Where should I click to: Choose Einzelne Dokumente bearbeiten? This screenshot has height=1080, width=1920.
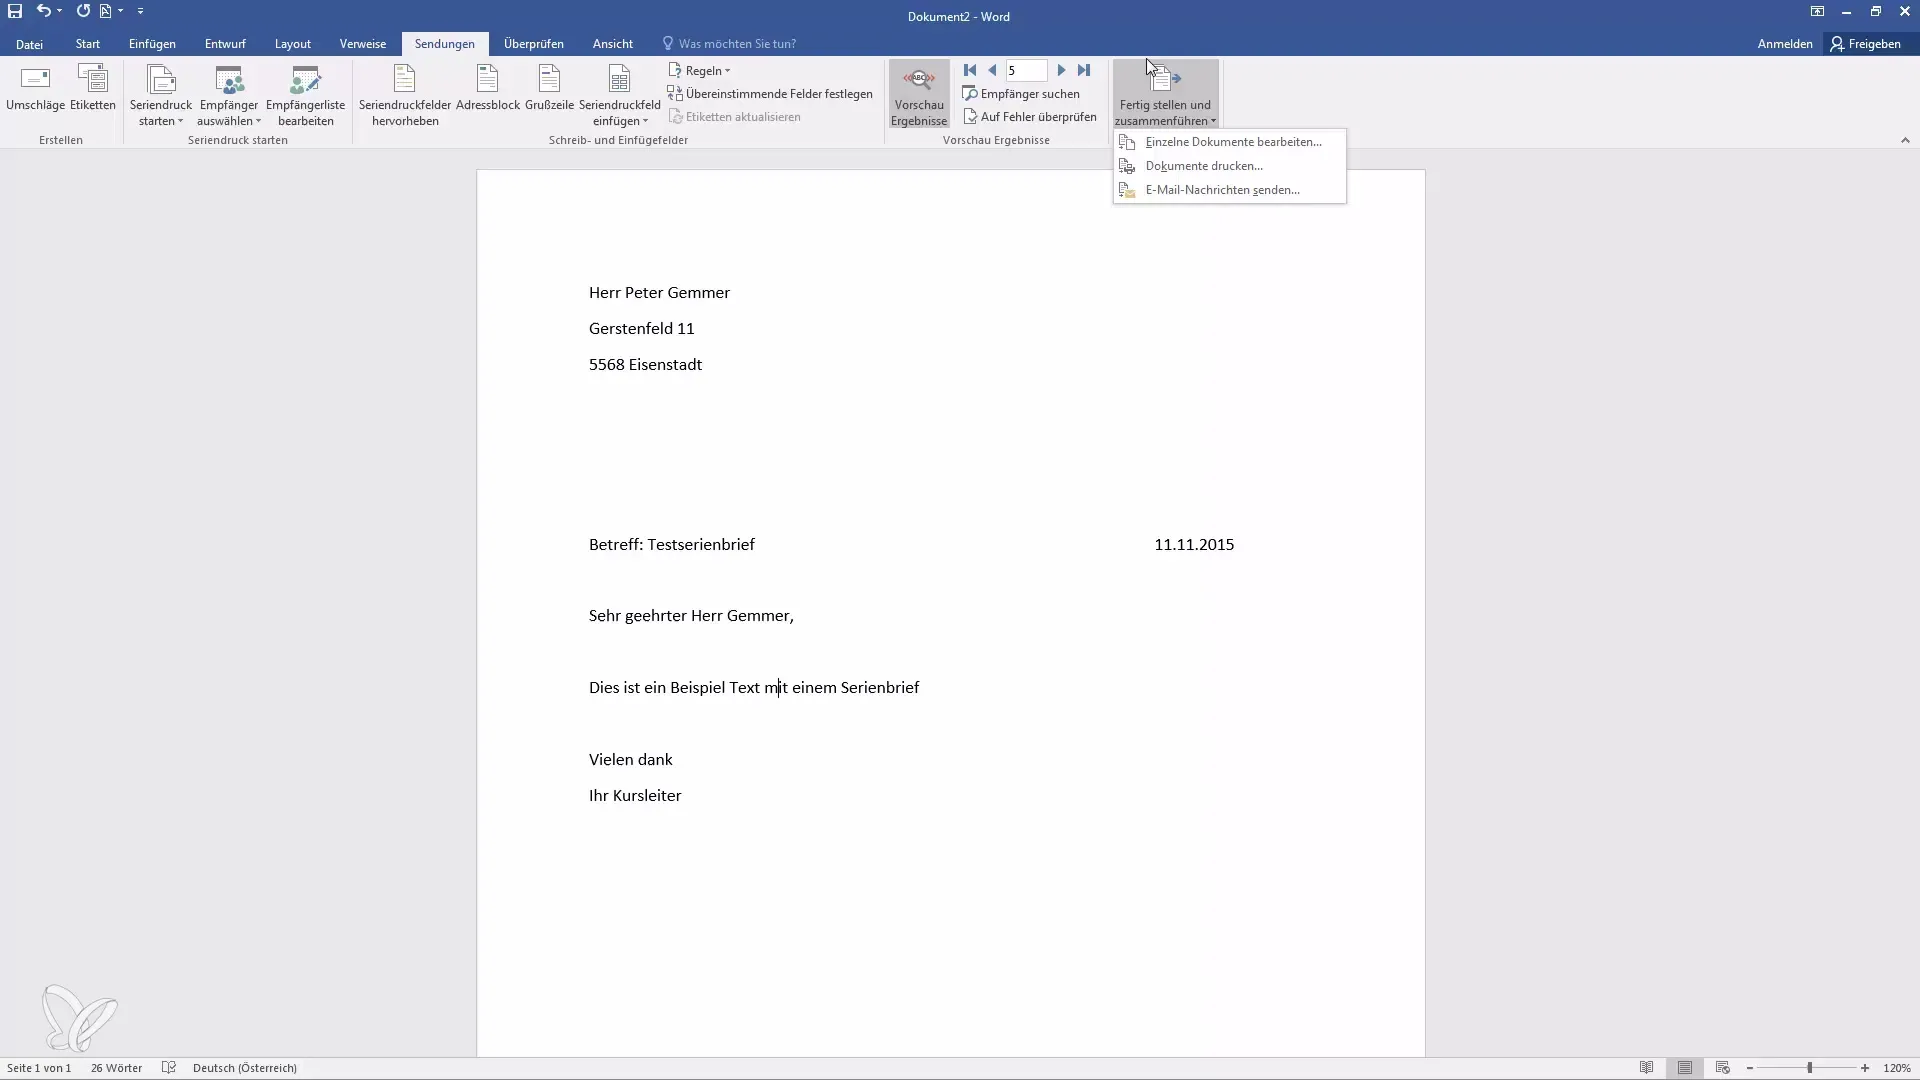1230,142
